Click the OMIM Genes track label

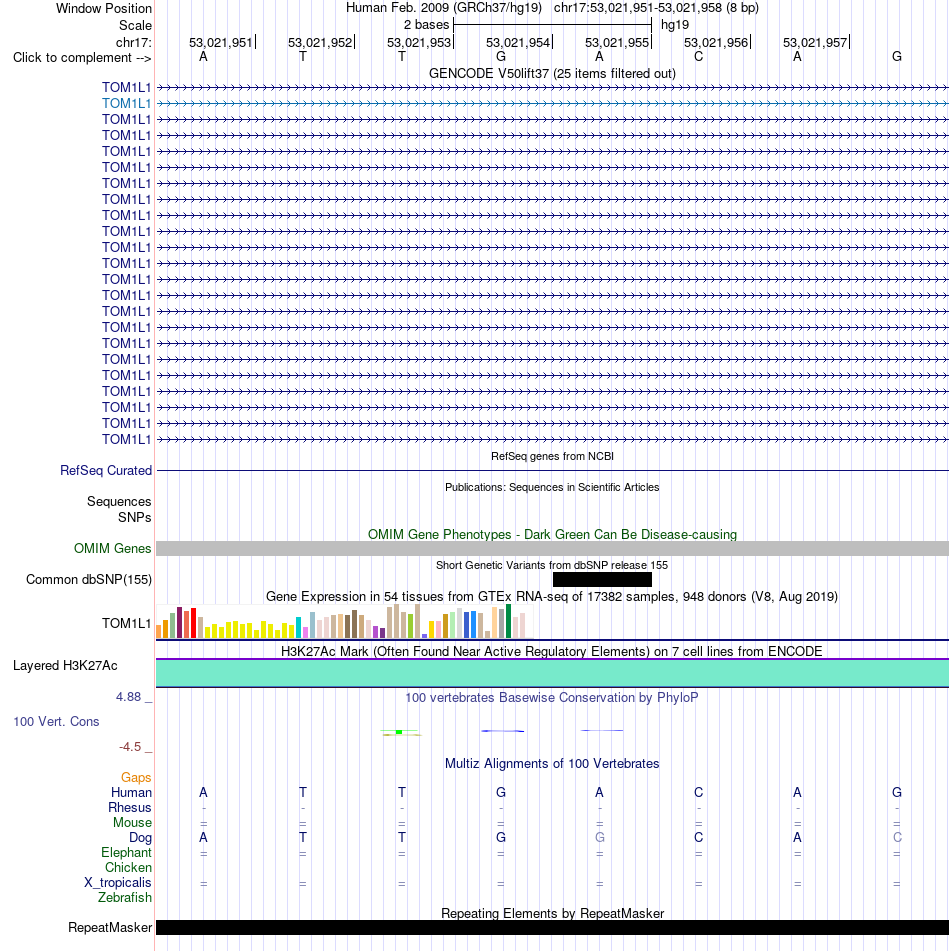112,548
